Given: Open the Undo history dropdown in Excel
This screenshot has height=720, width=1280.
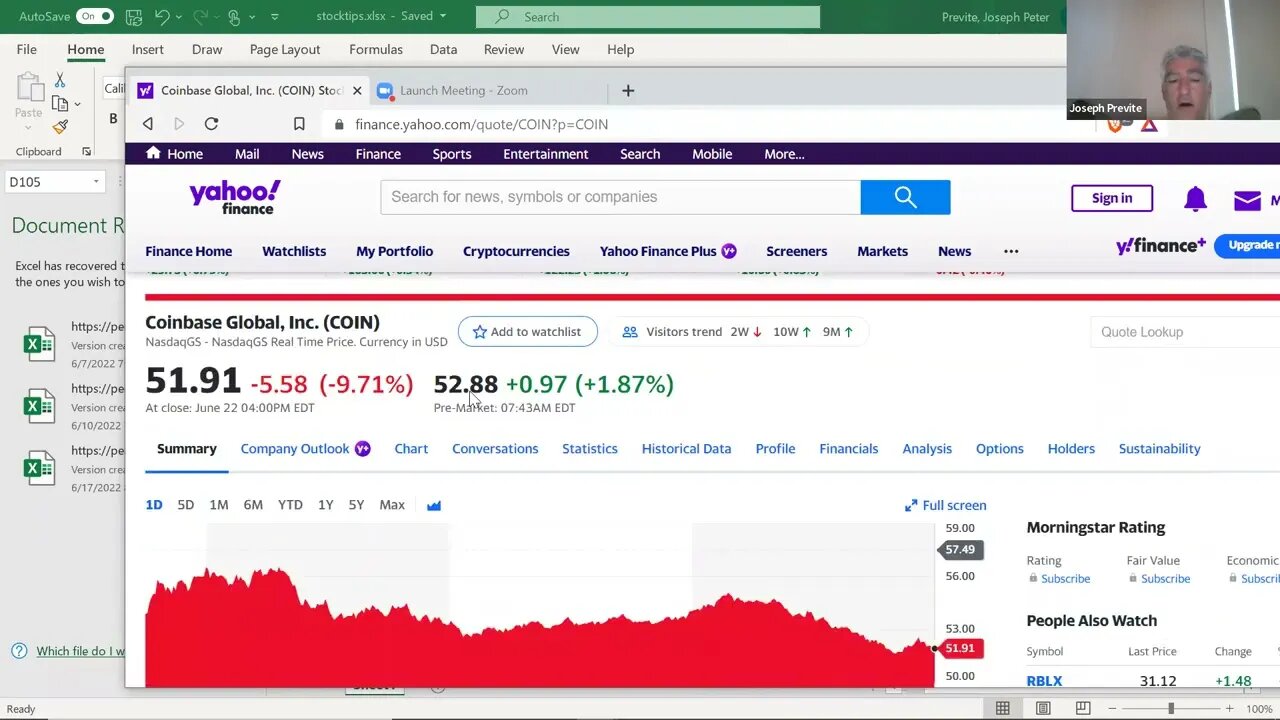Looking at the screenshot, I should (178, 17).
